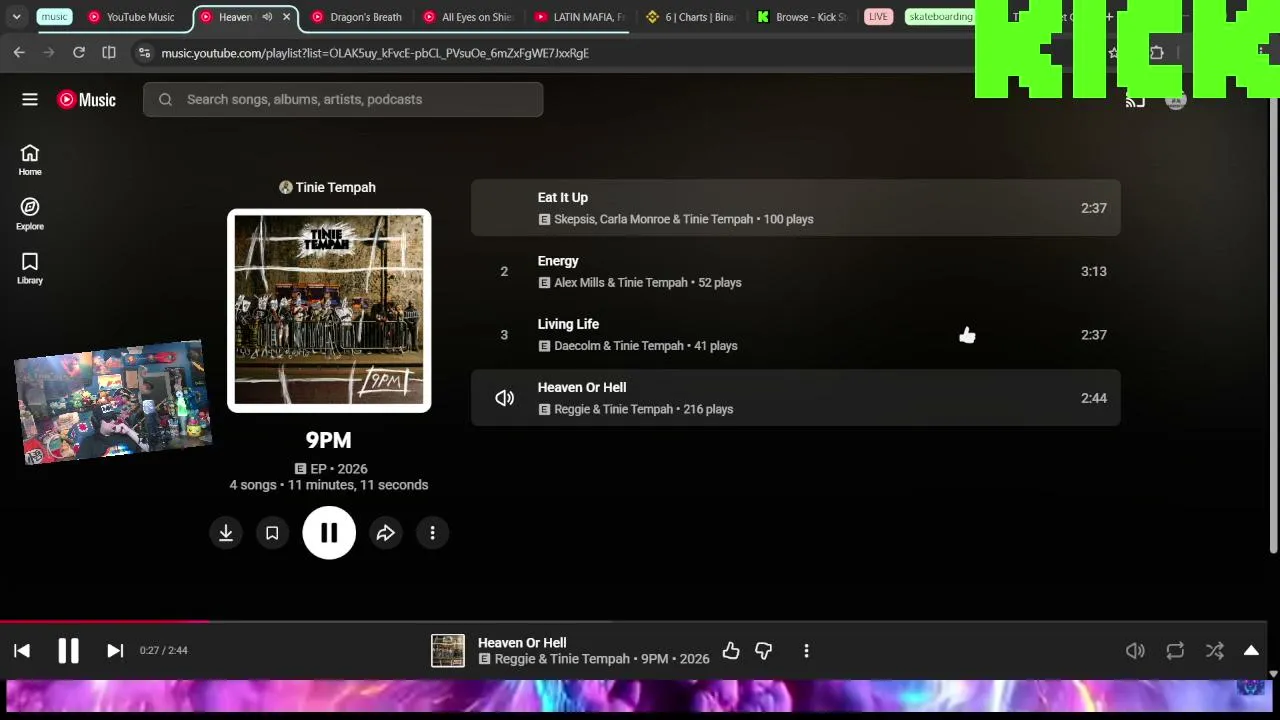View site information in address bar

click(144, 53)
